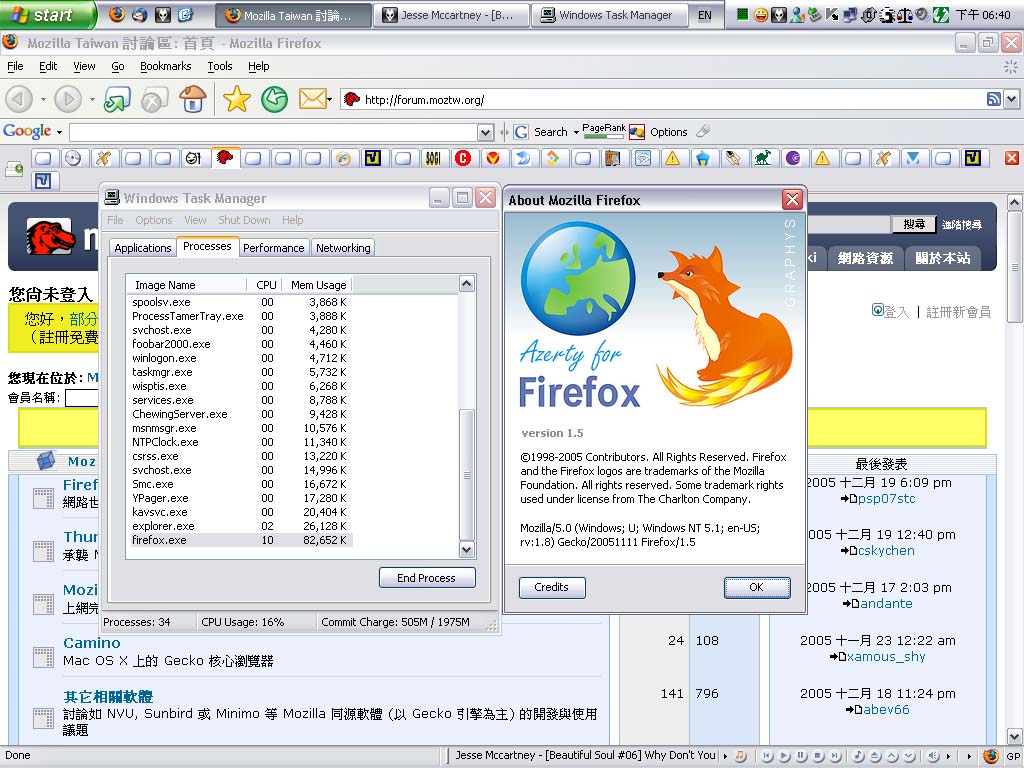The width and height of the screenshot is (1024, 768).
Task: Switch to the Performance tab in Task Manager
Action: pos(273,248)
